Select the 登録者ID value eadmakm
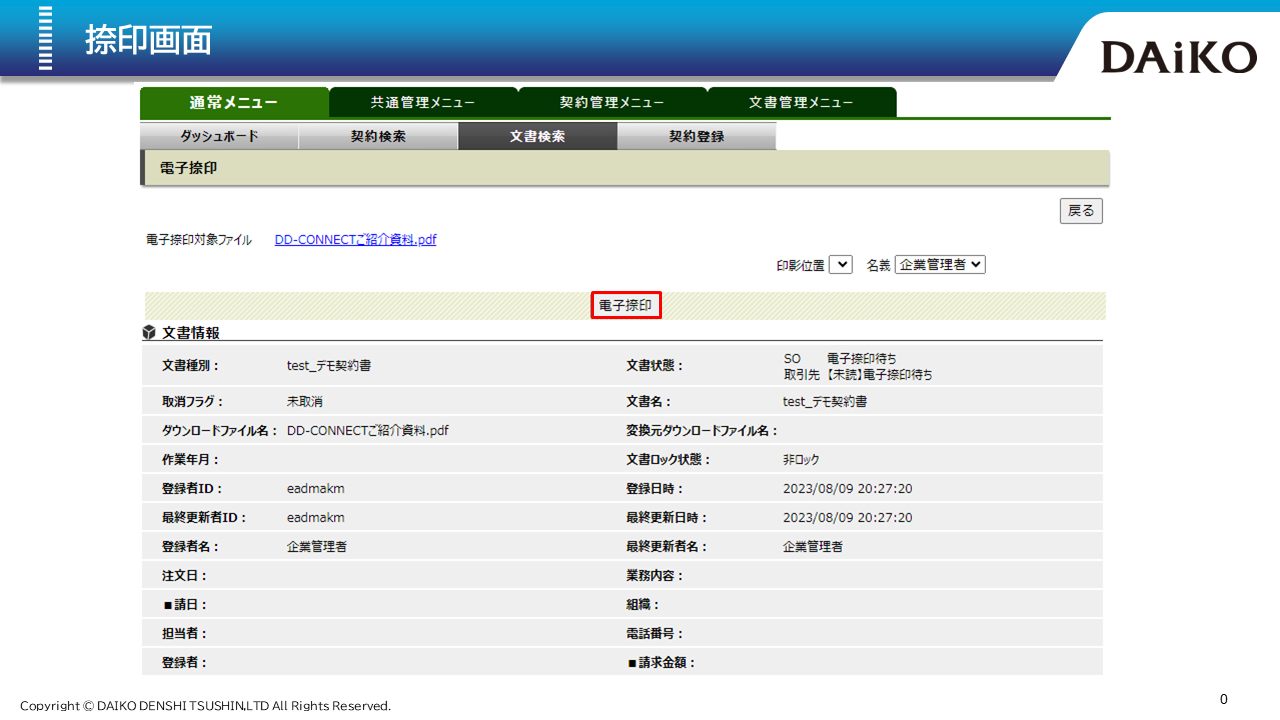1280x720 pixels. pos(316,489)
